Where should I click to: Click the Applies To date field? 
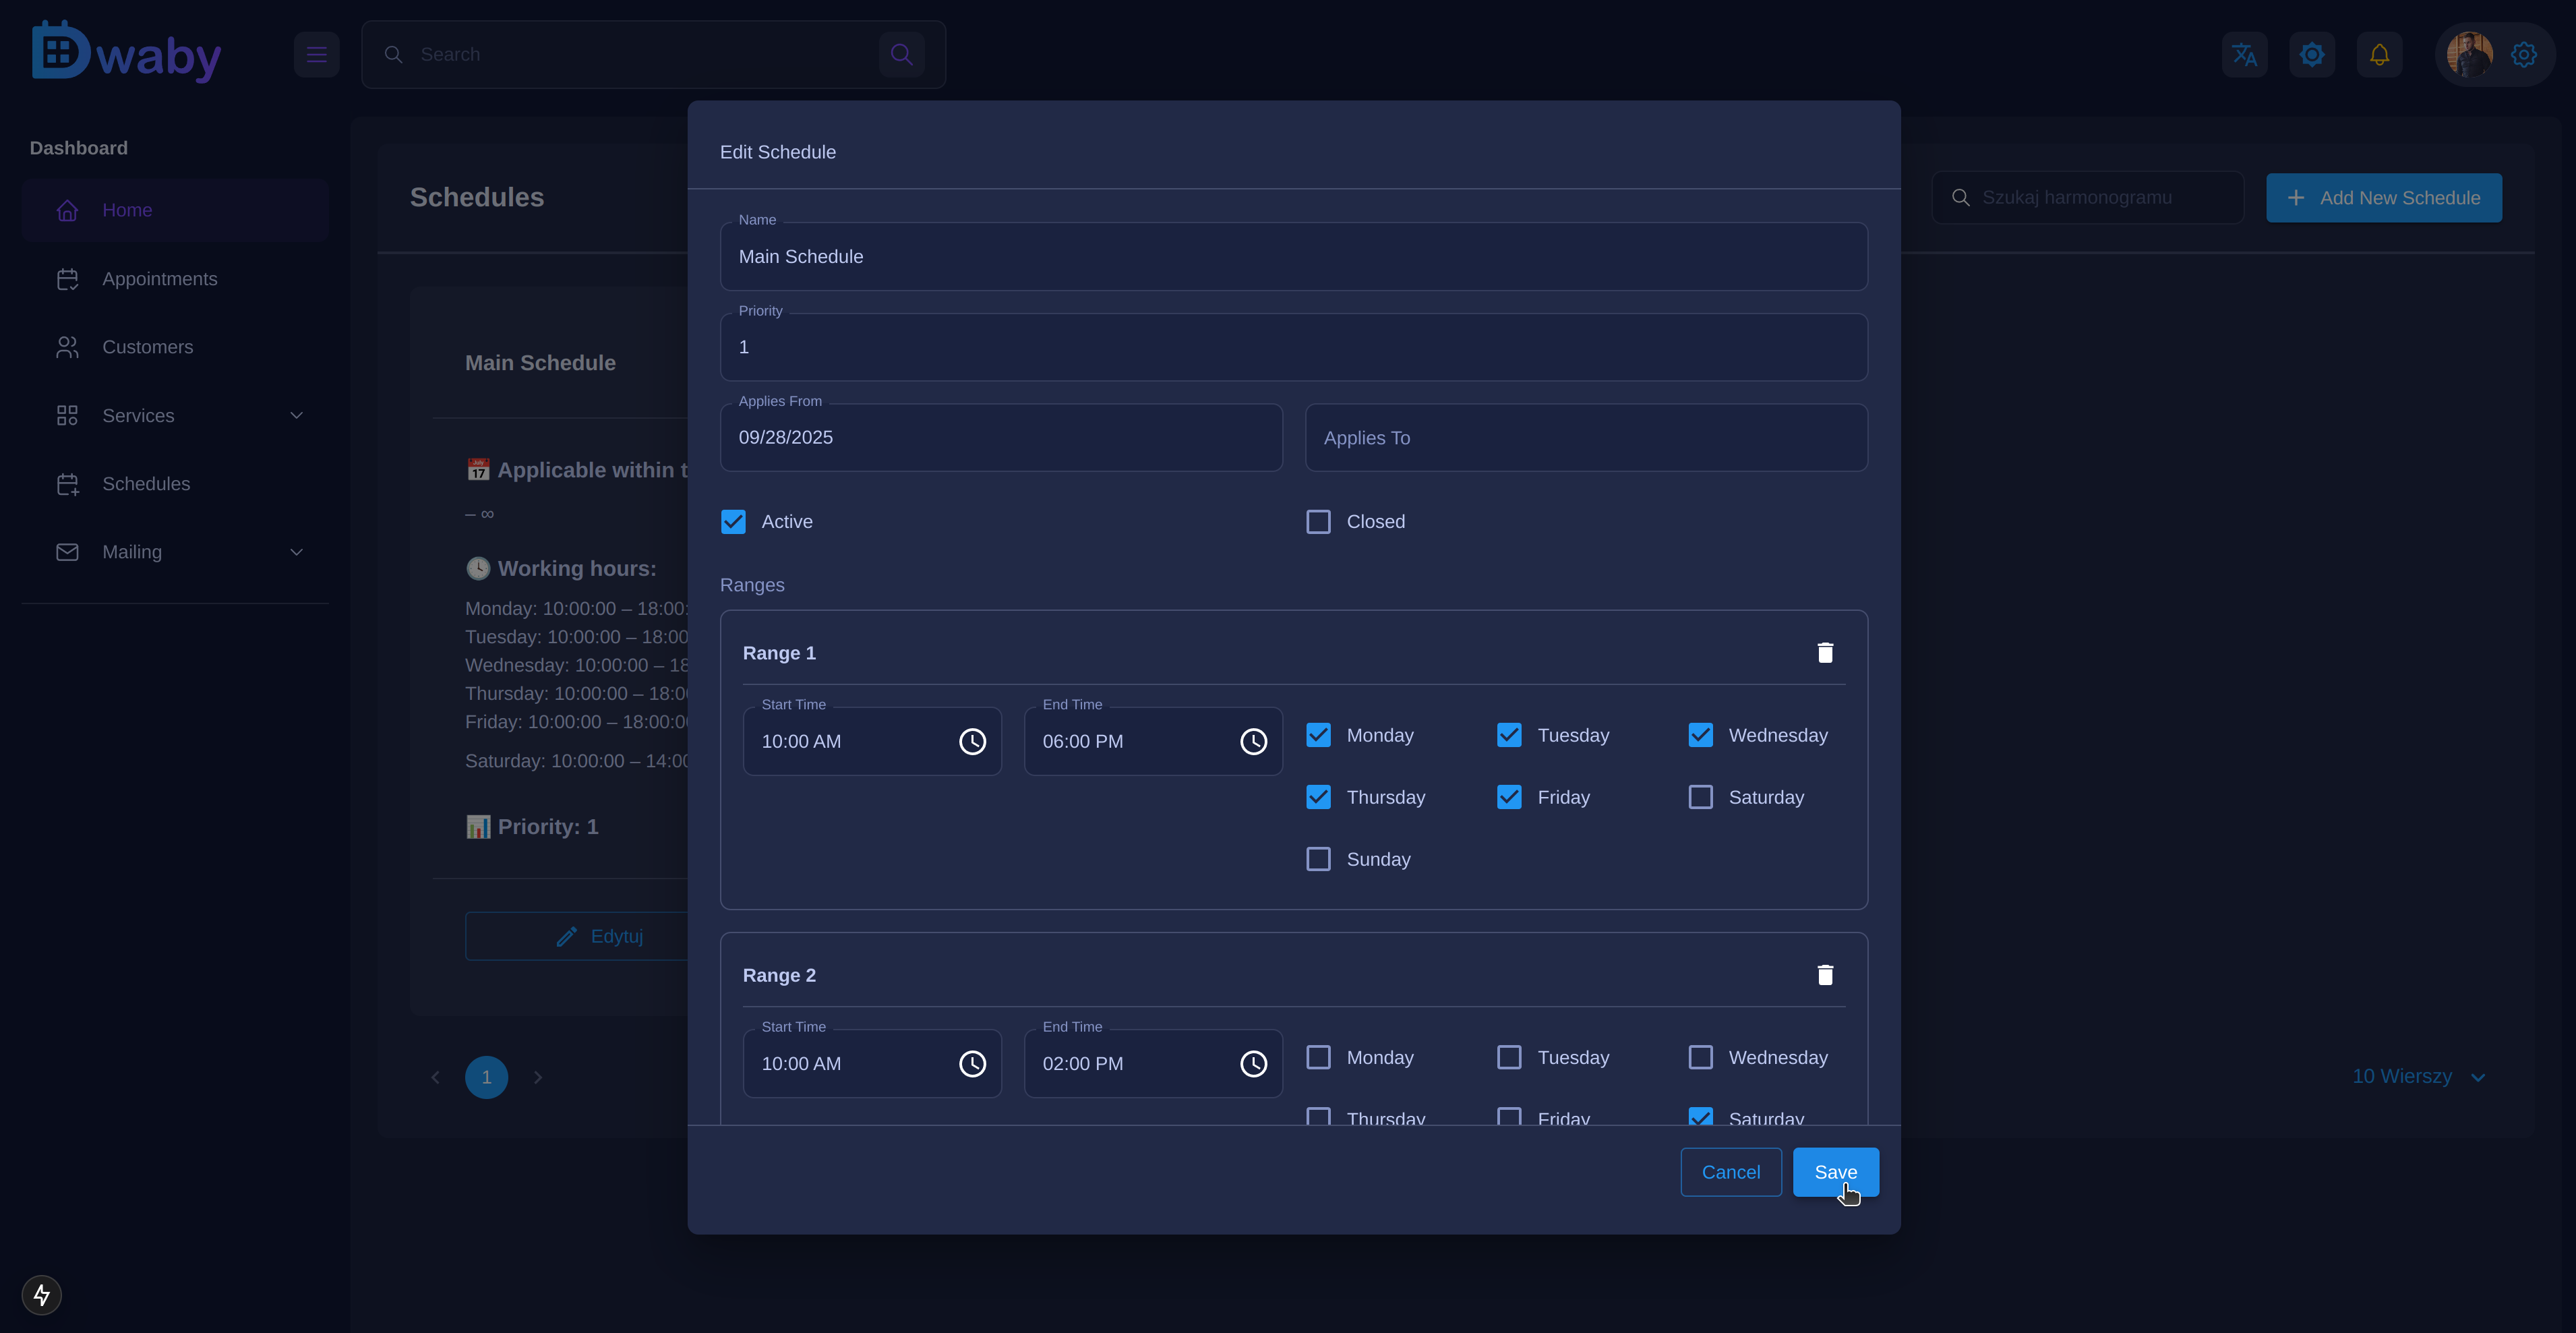[x=1585, y=438]
